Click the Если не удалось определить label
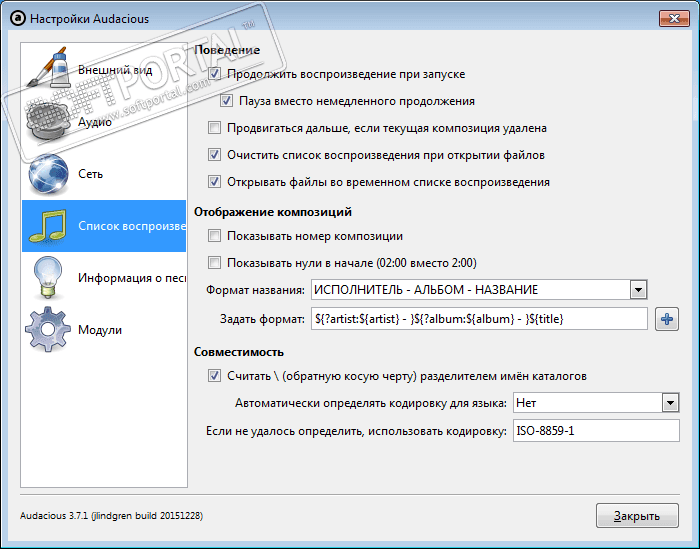This screenshot has height=549, width=700. (356, 431)
